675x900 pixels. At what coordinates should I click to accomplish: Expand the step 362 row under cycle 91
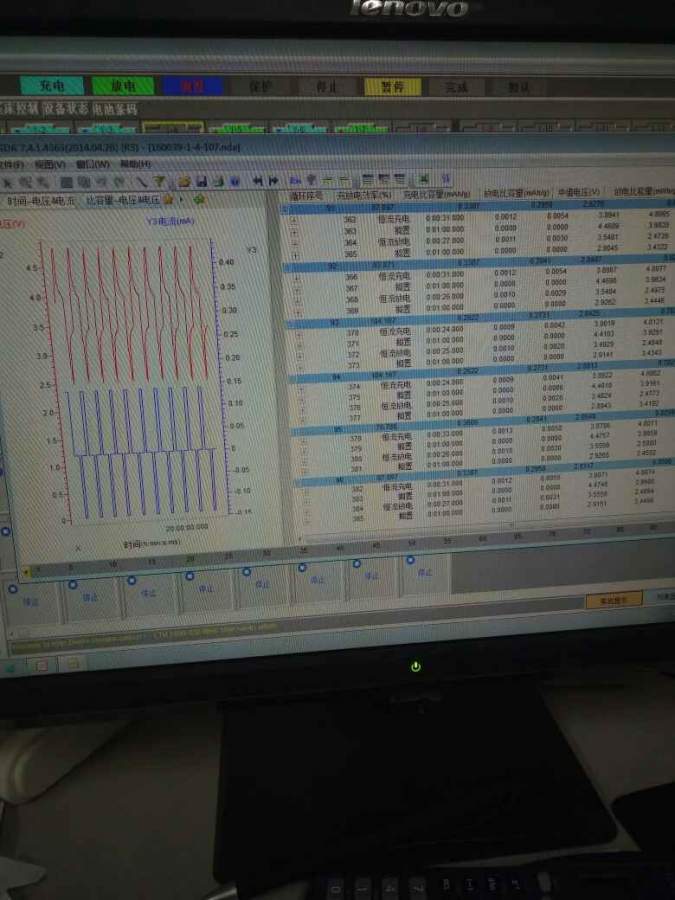coord(294,220)
